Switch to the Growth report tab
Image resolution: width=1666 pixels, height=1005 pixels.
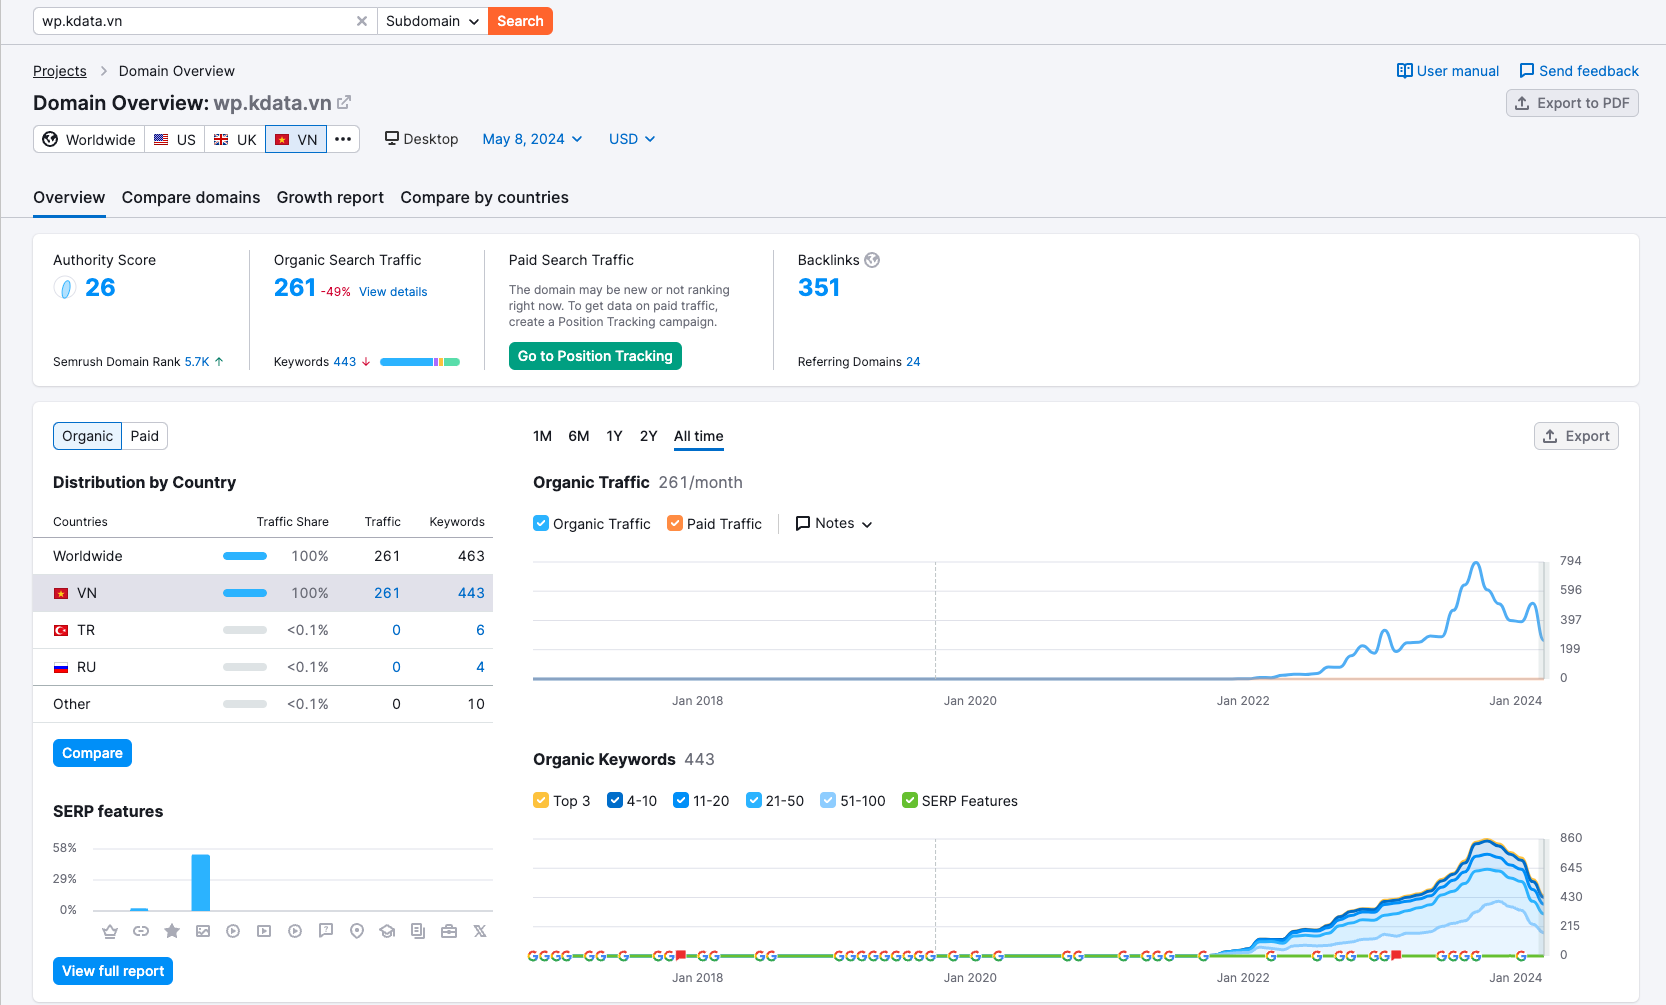[x=330, y=198]
